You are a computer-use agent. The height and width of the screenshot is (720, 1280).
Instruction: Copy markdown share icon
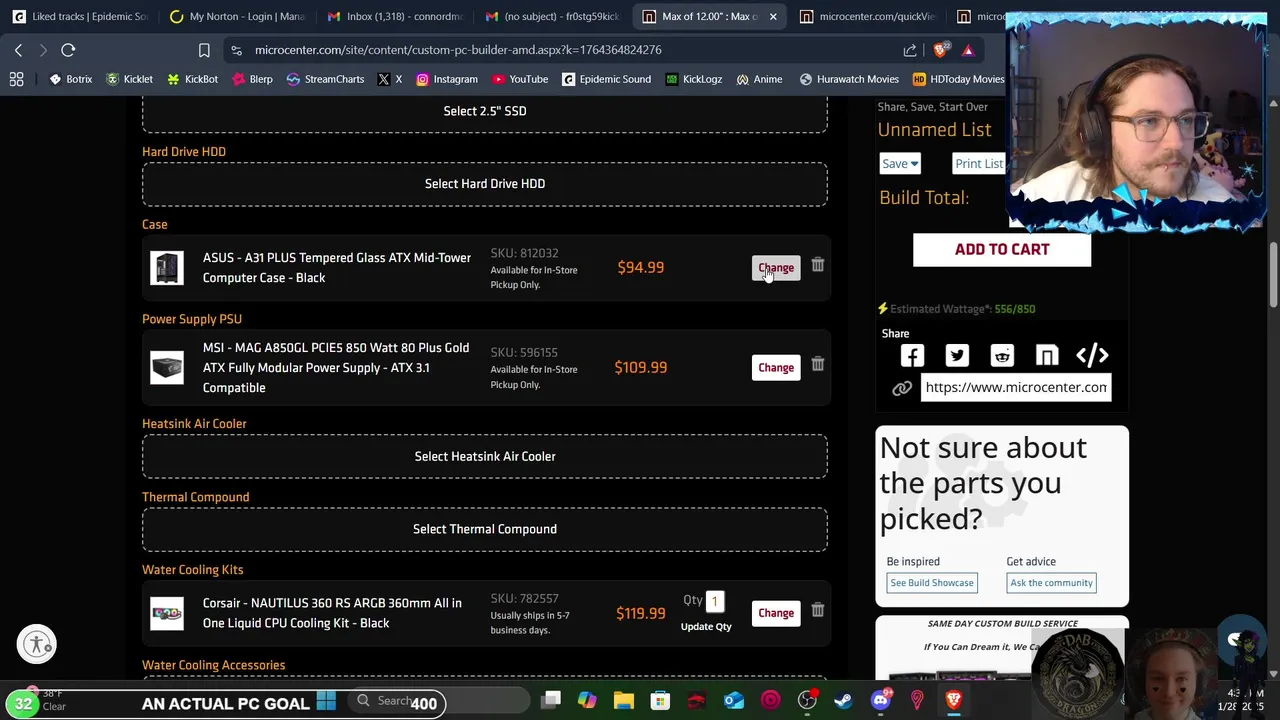[1047, 355]
